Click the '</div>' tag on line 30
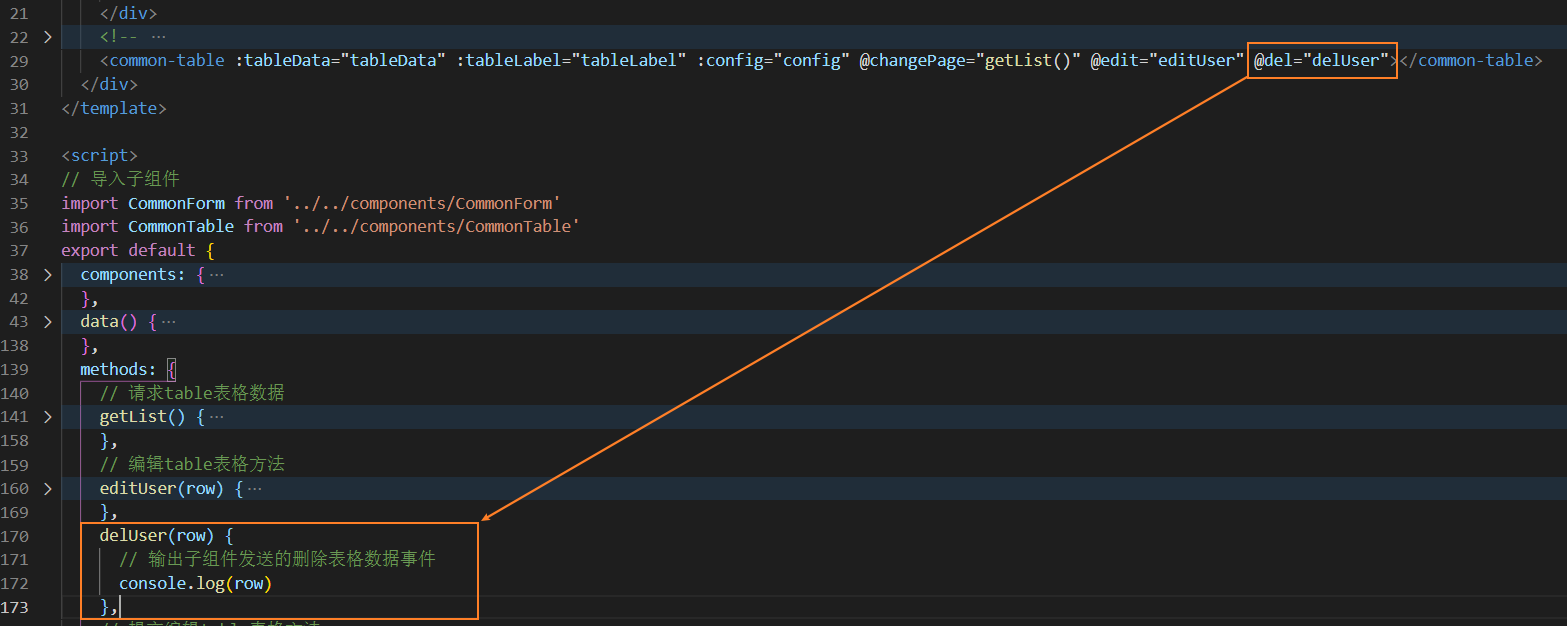1567x626 pixels. click(109, 85)
